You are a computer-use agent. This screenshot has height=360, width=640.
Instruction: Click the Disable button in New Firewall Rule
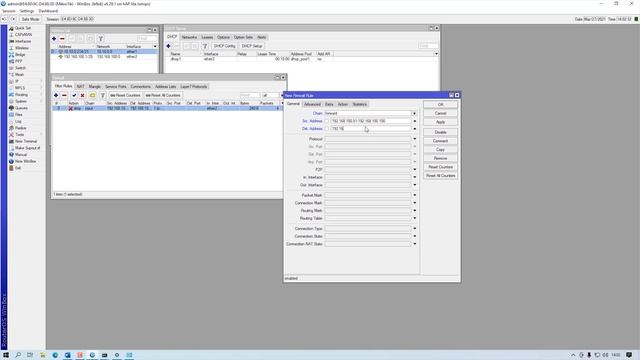tap(440, 132)
